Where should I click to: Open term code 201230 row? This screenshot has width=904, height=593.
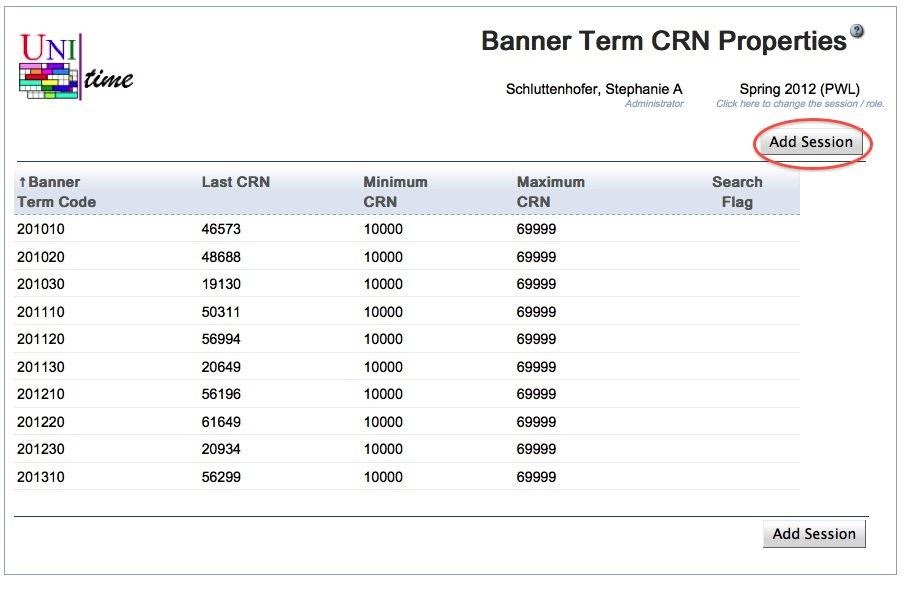click(406, 449)
